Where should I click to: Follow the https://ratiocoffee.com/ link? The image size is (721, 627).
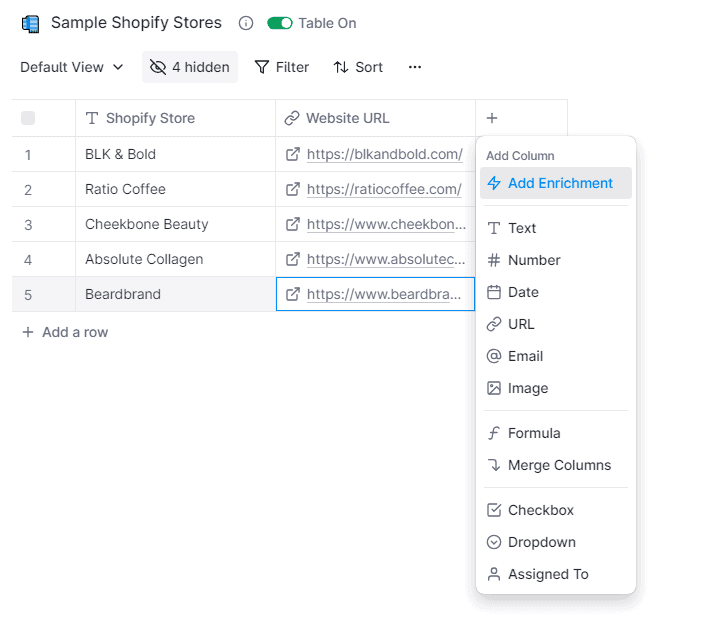pos(384,189)
